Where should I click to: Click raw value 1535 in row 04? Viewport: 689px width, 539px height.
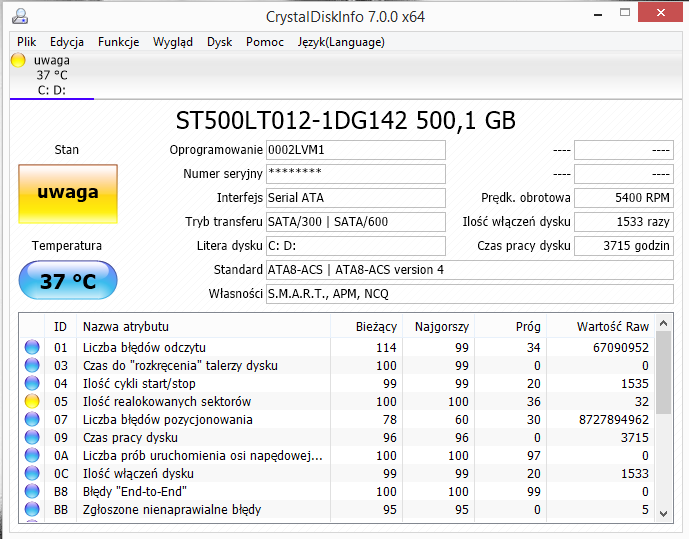point(635,383)
